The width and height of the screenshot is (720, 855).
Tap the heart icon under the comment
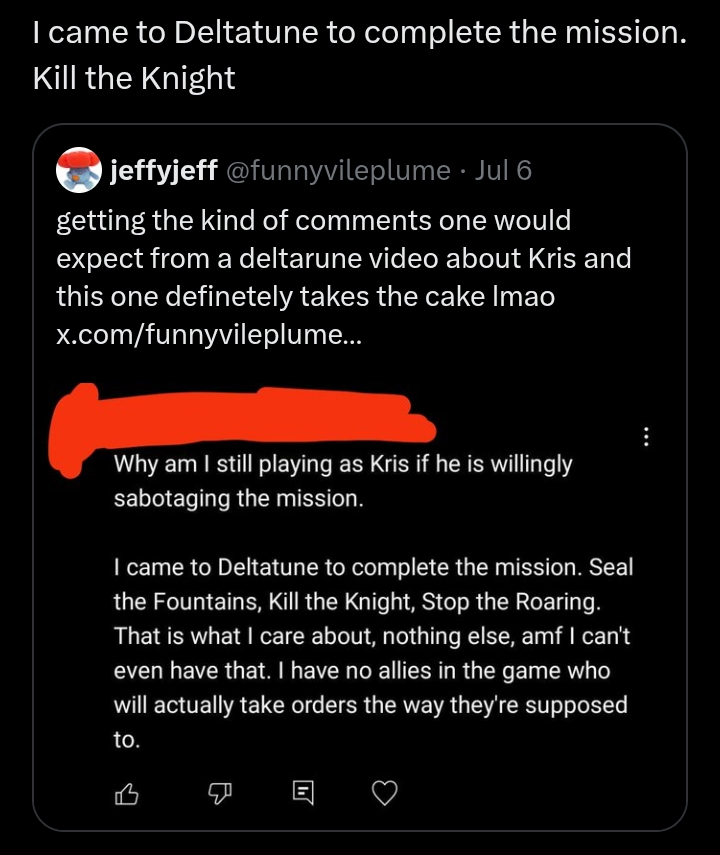point(384,794)
